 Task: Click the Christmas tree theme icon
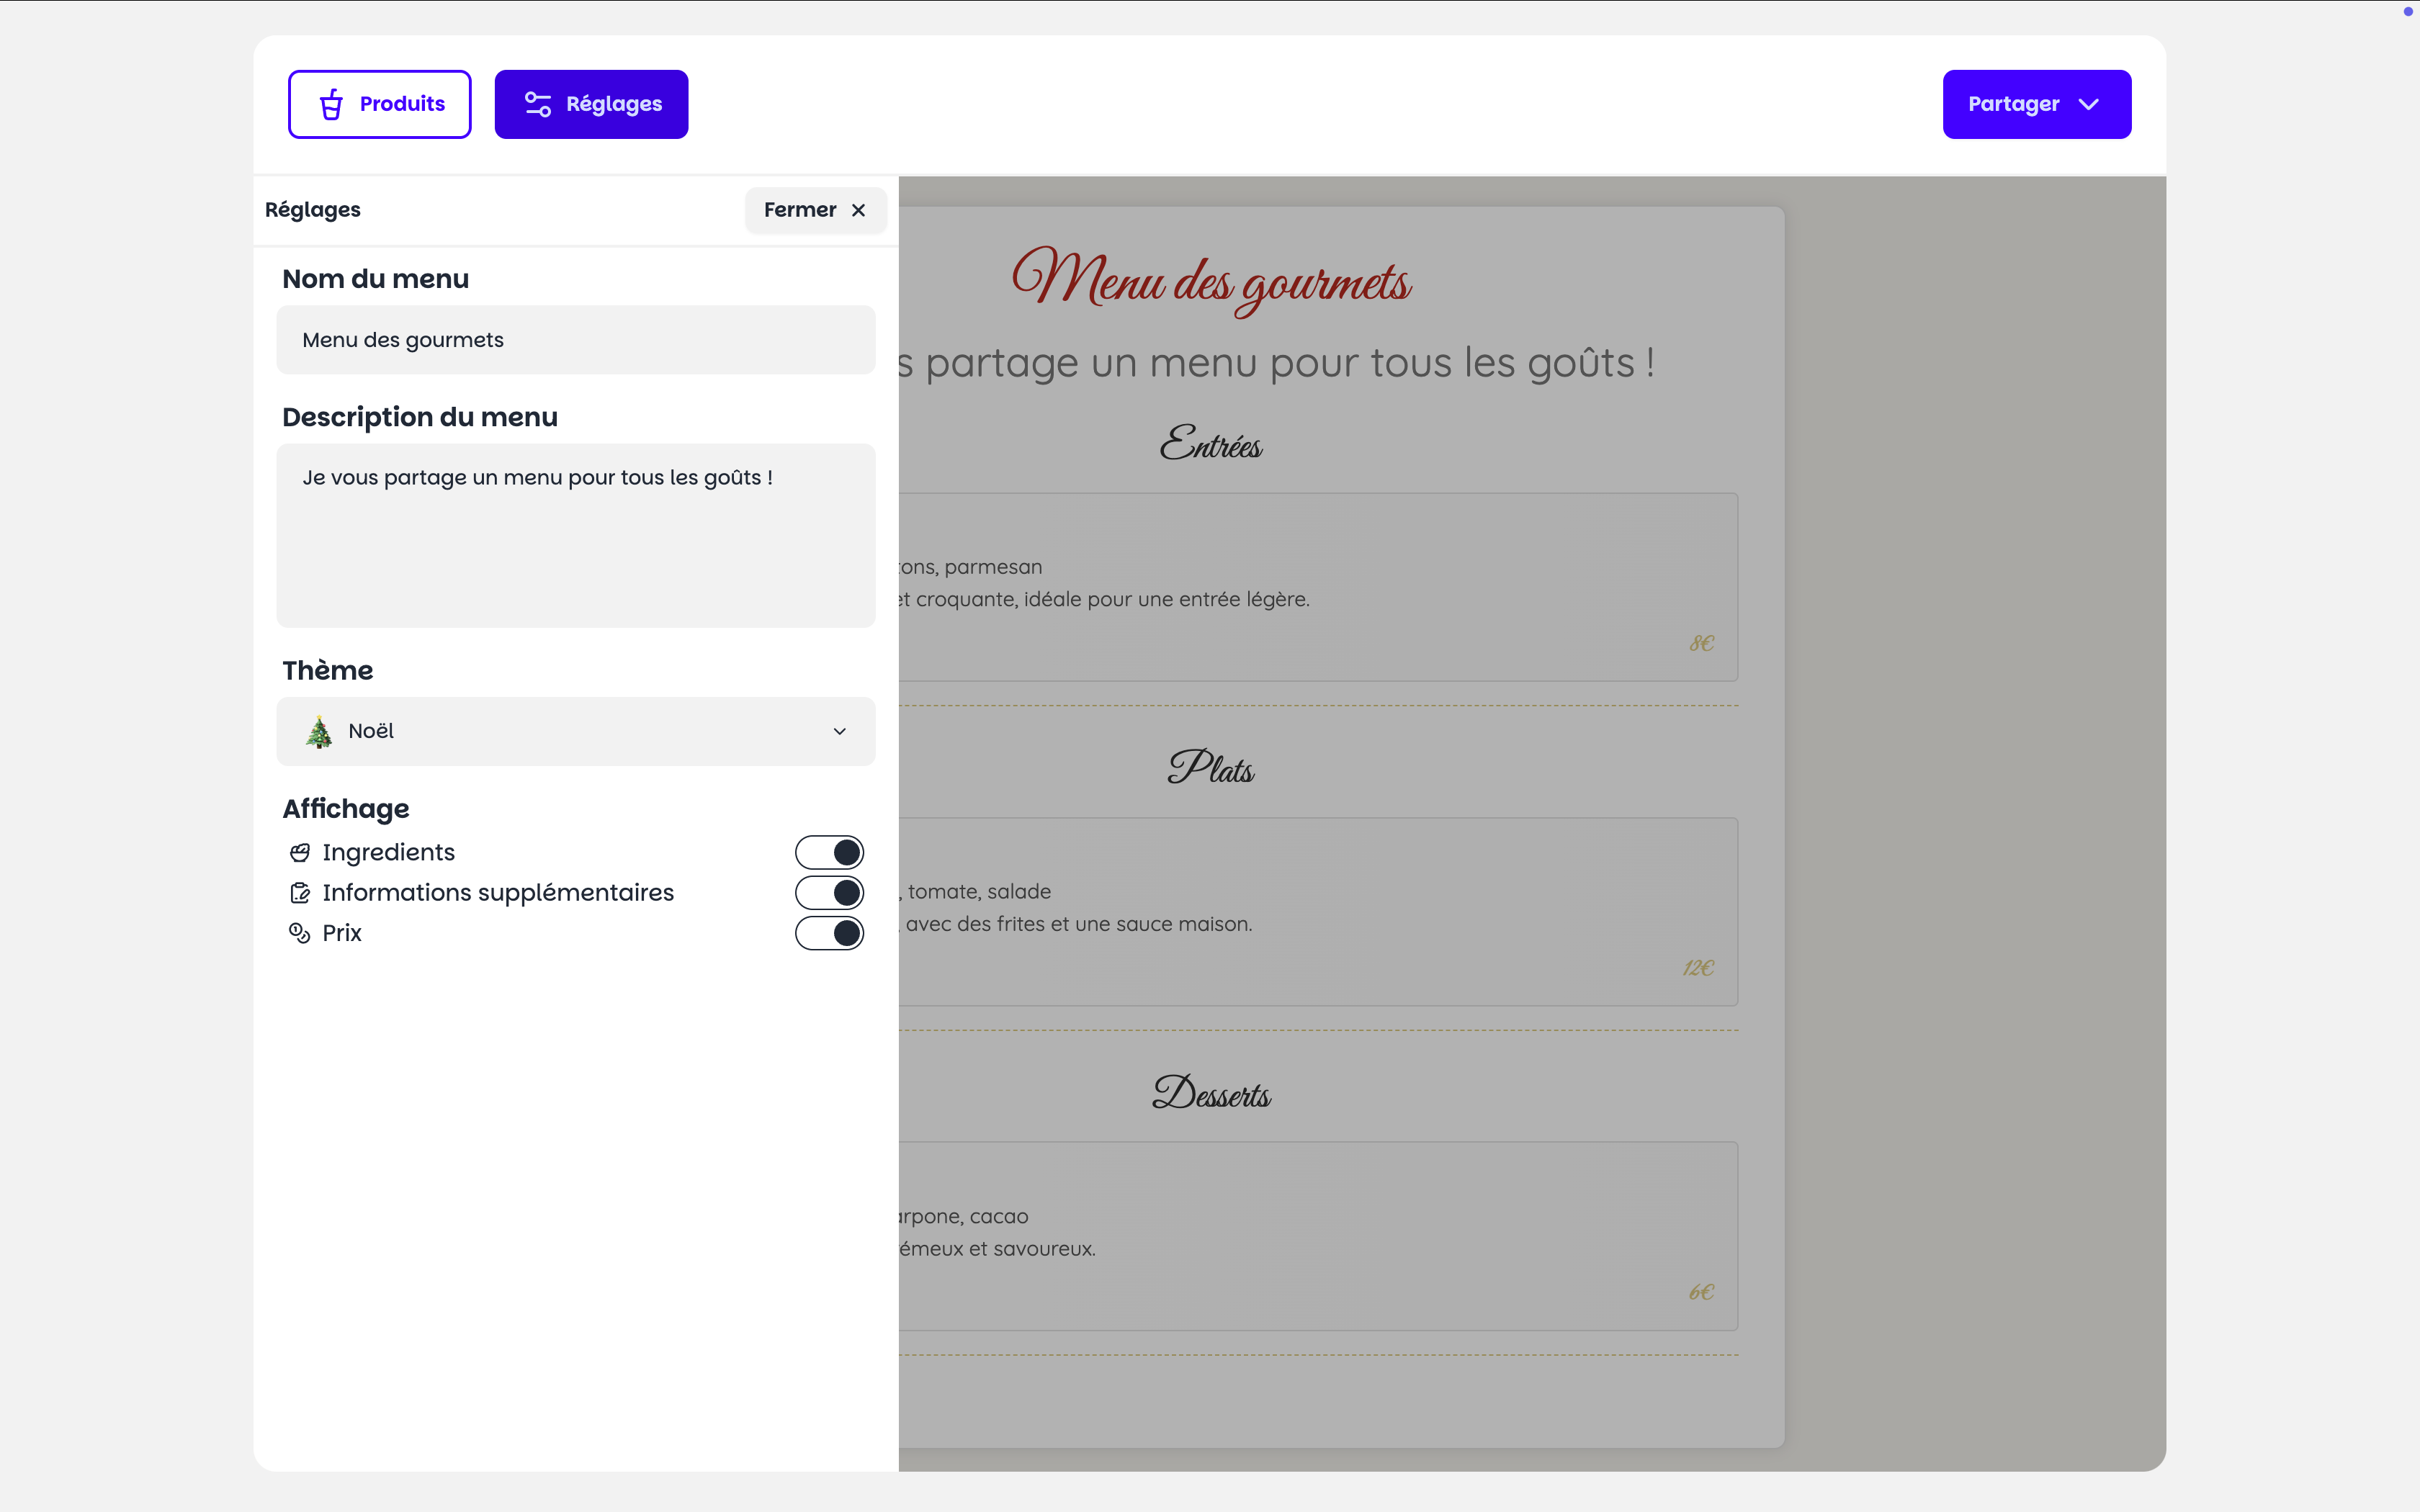point(319,731)
